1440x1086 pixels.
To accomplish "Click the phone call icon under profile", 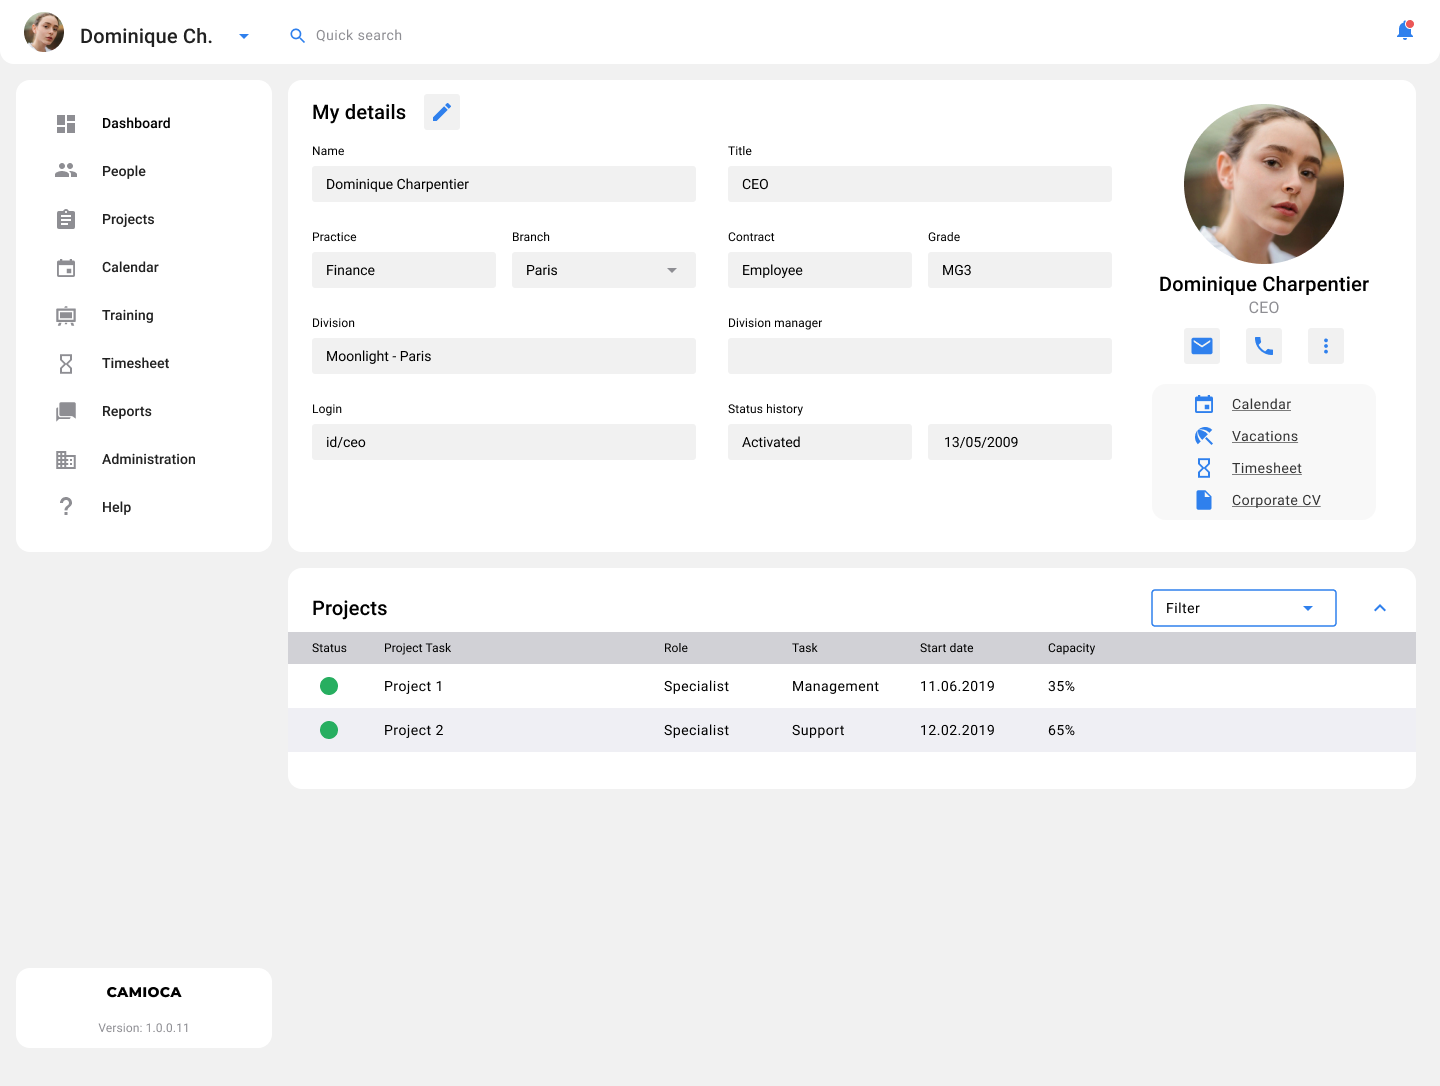I will 1264,346.
